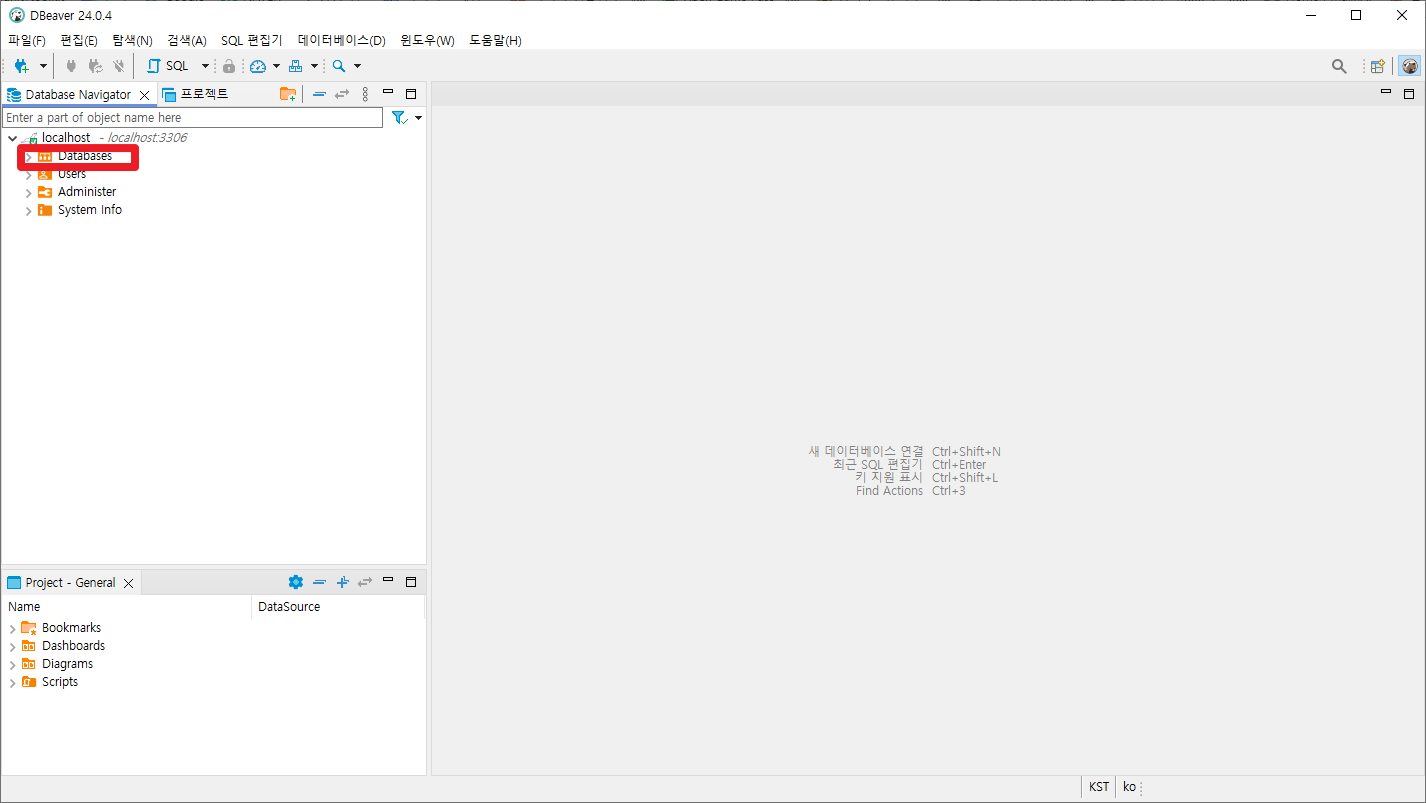Expand the Dashboards folder
Image resolution: width=1426 pixels, height=803 pixels.
tap(12, 646)
